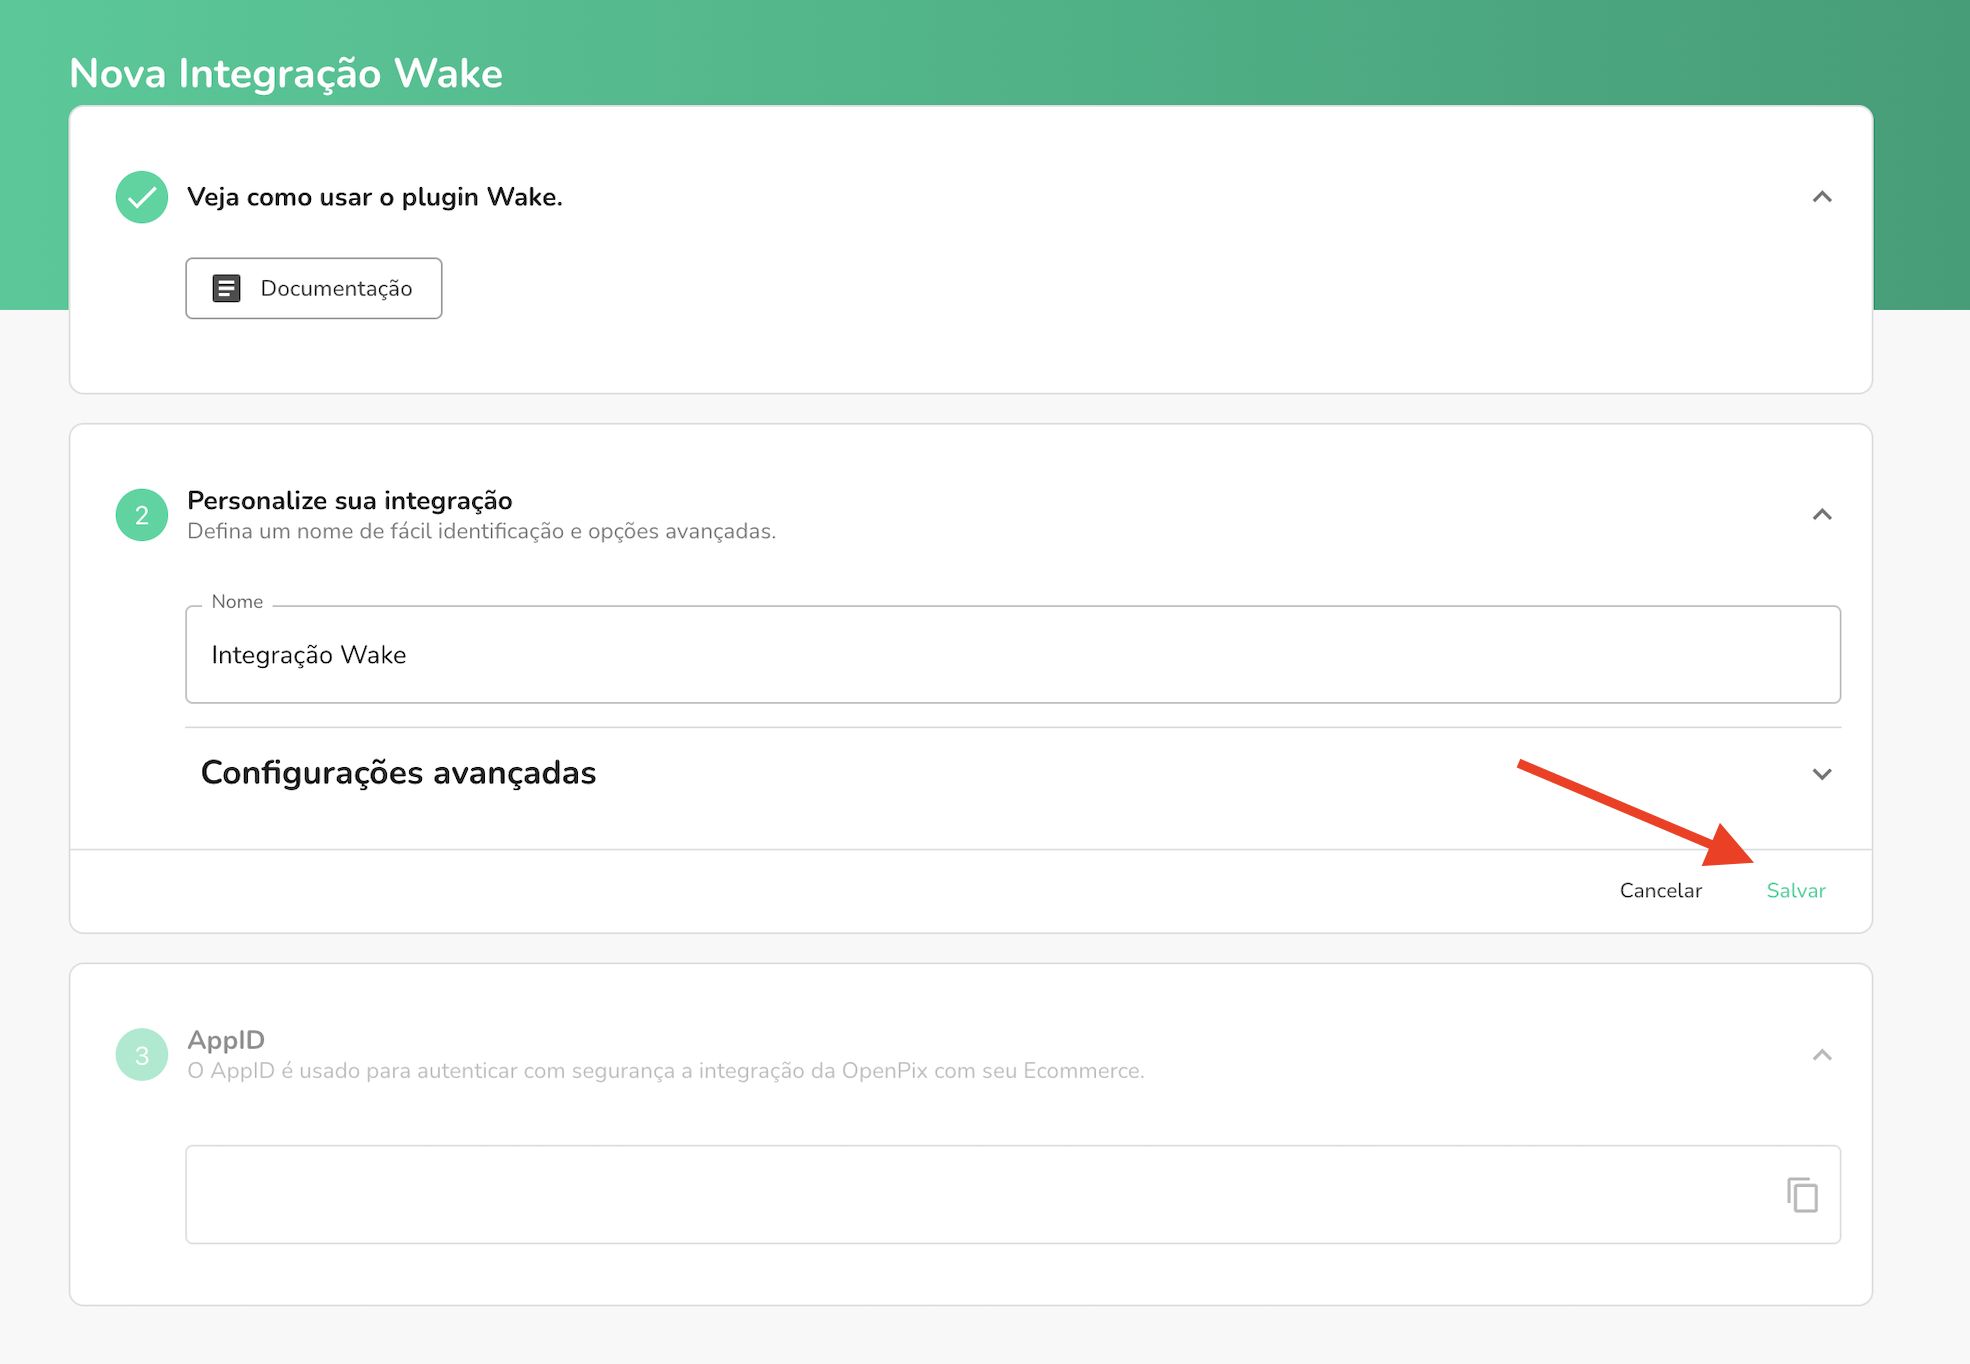
Task: Save the integration with Salvar
Action: 1795,890
